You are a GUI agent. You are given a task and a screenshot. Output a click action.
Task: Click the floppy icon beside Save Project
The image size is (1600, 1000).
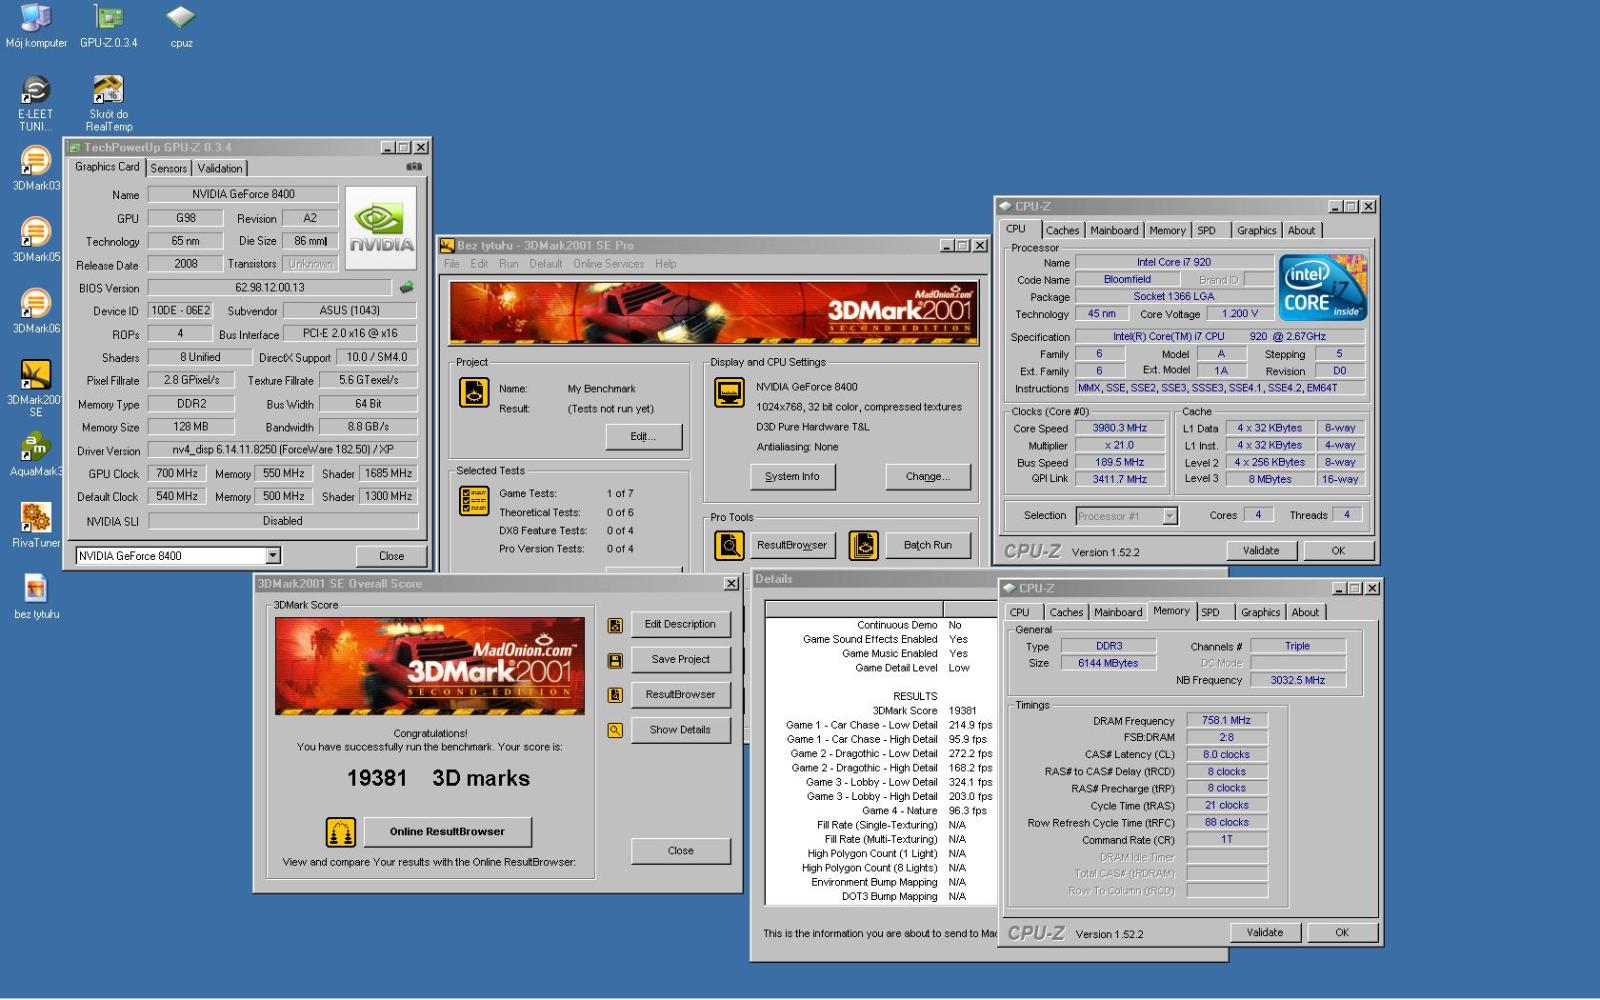[x=615, y=660]
